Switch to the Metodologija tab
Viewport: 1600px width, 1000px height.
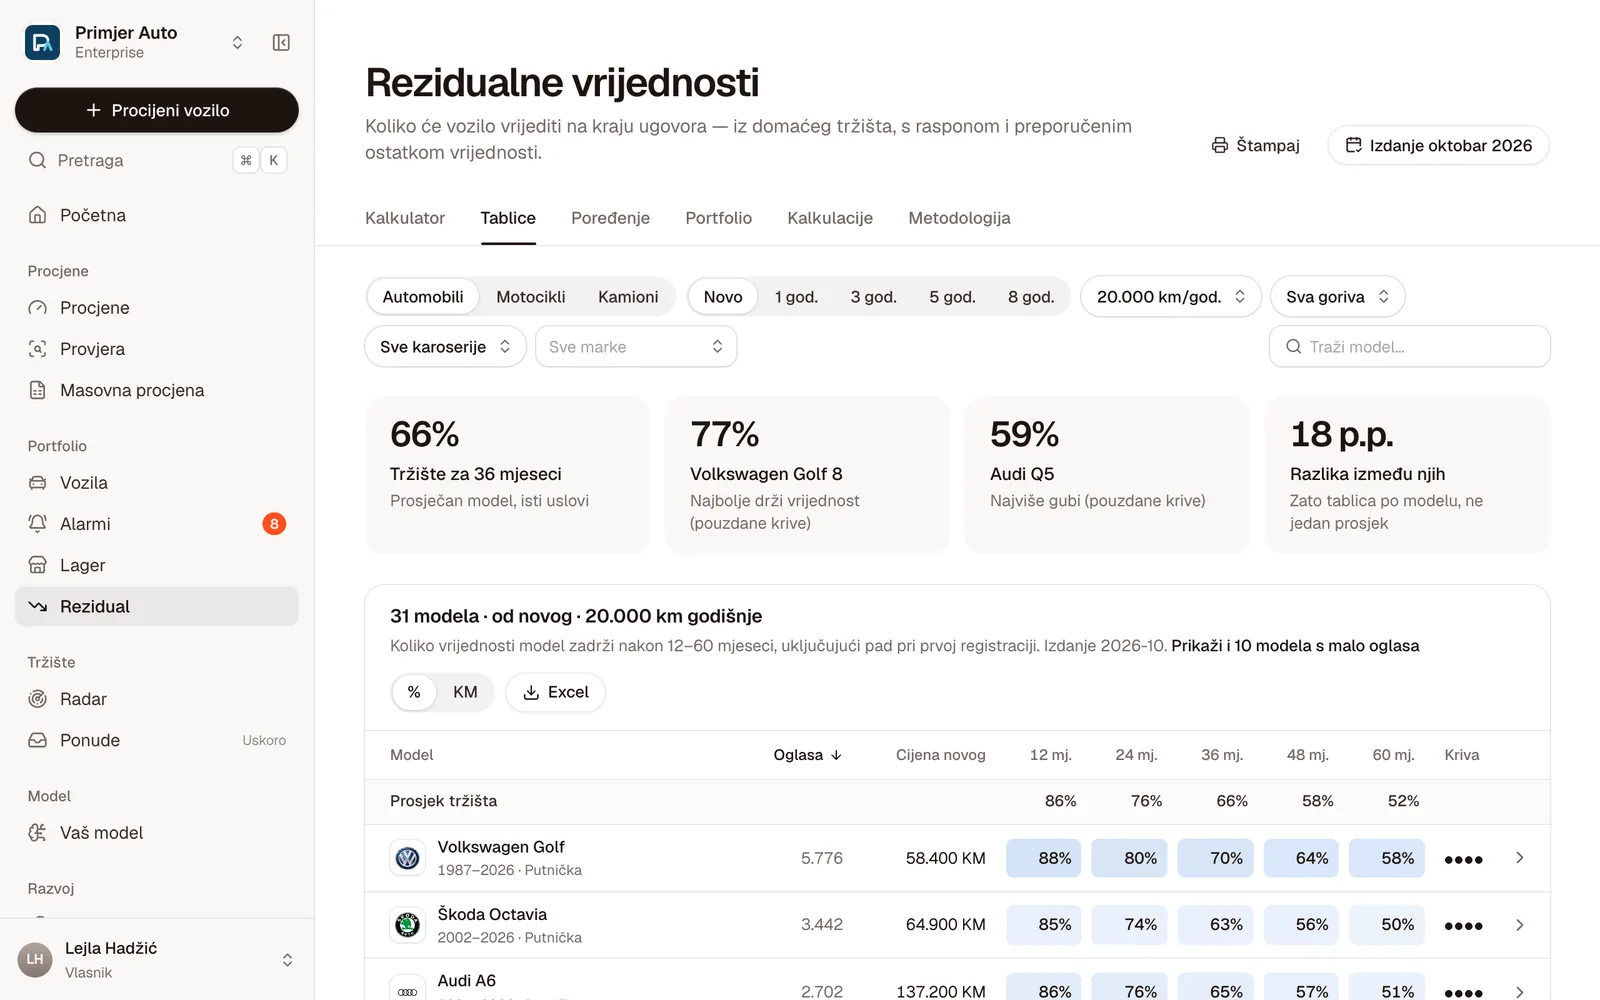pyautogui.click(x=959, y=218)
